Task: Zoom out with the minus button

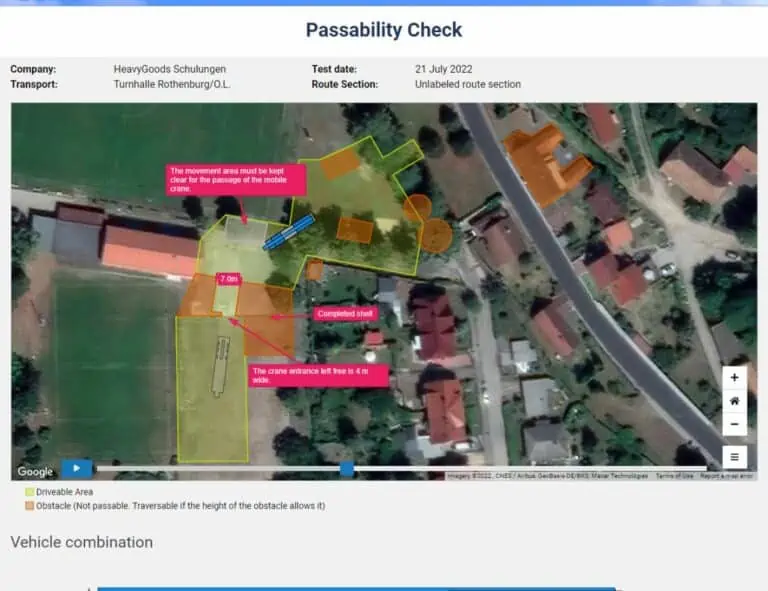Action: tap(734, 424)
